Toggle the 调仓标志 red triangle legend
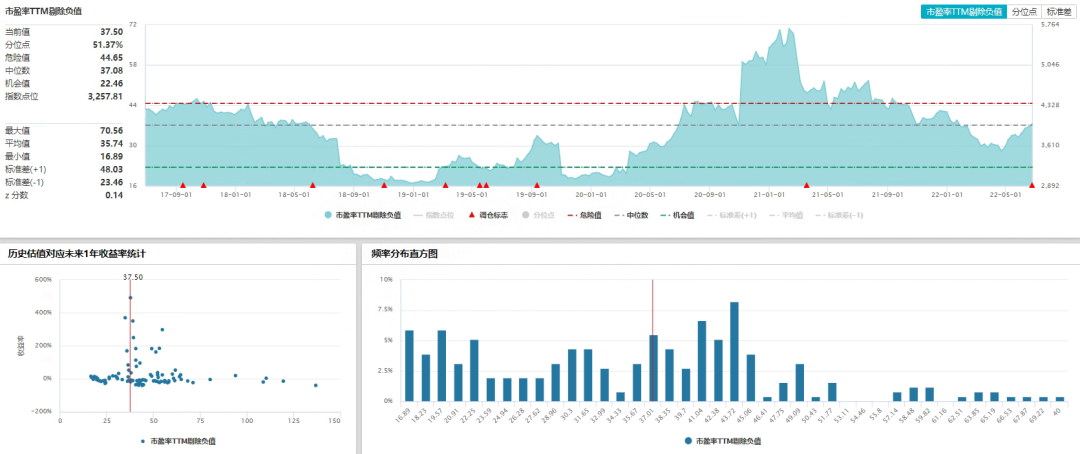This screenshot has width=1080, height=454. [x=487, y=215]
